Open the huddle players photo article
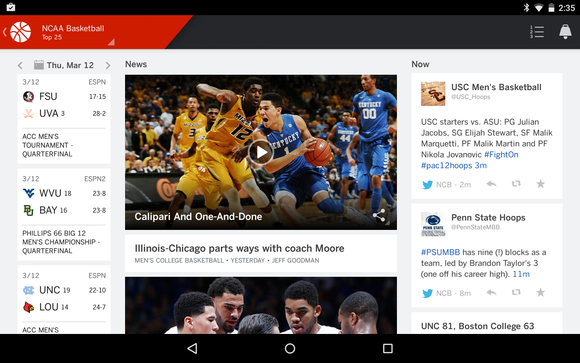The height and width of the screenshot is (363, 580). click(x=261, y=305)
